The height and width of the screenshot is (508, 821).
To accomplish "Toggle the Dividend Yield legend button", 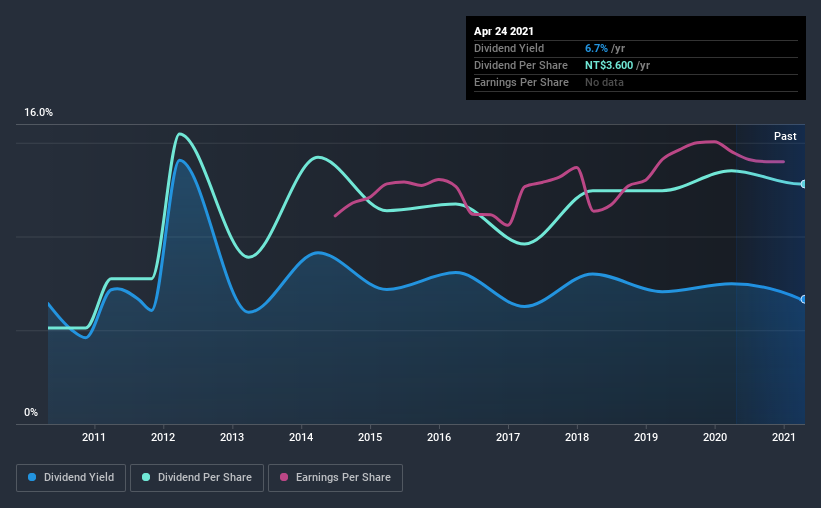I will pyautogui.click(x=71, y=478).
